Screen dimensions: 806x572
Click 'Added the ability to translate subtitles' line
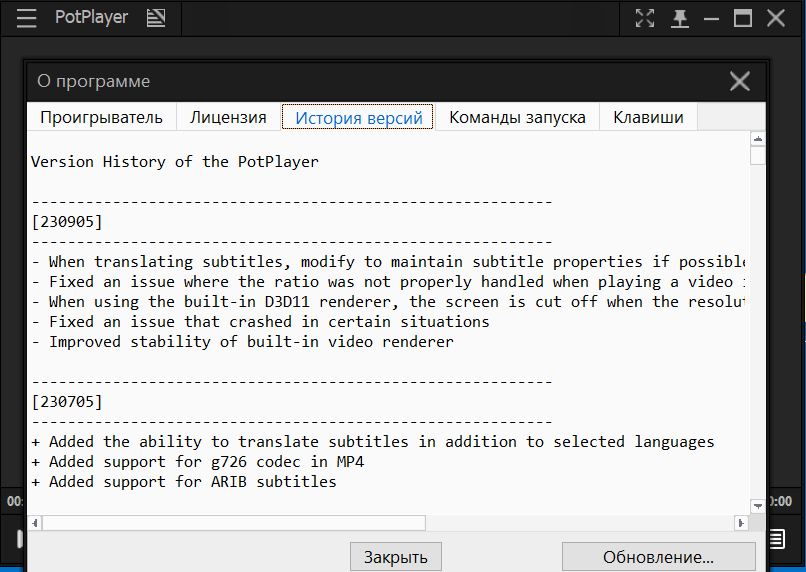tap(373, 442)
